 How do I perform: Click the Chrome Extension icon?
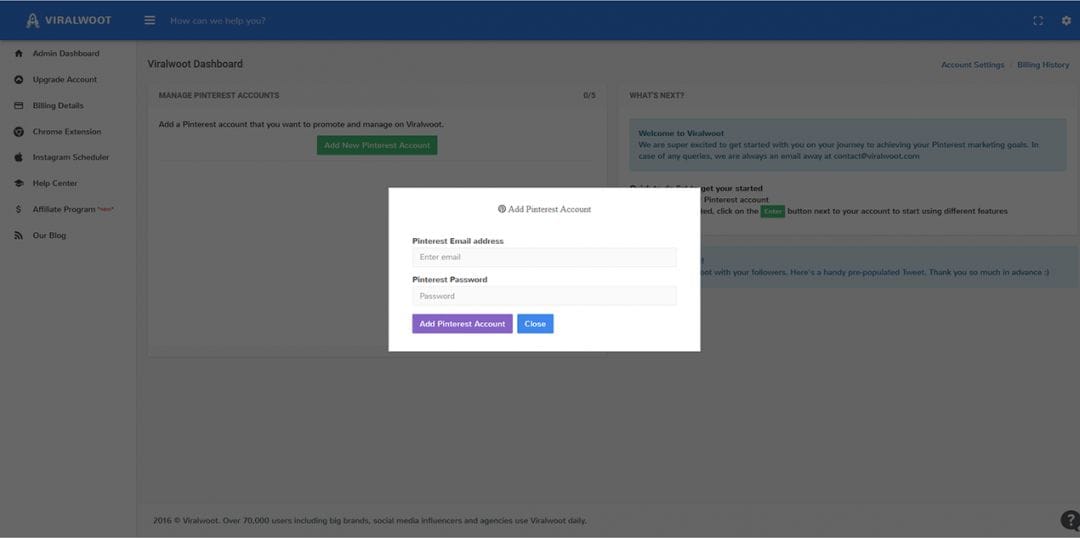19,132
